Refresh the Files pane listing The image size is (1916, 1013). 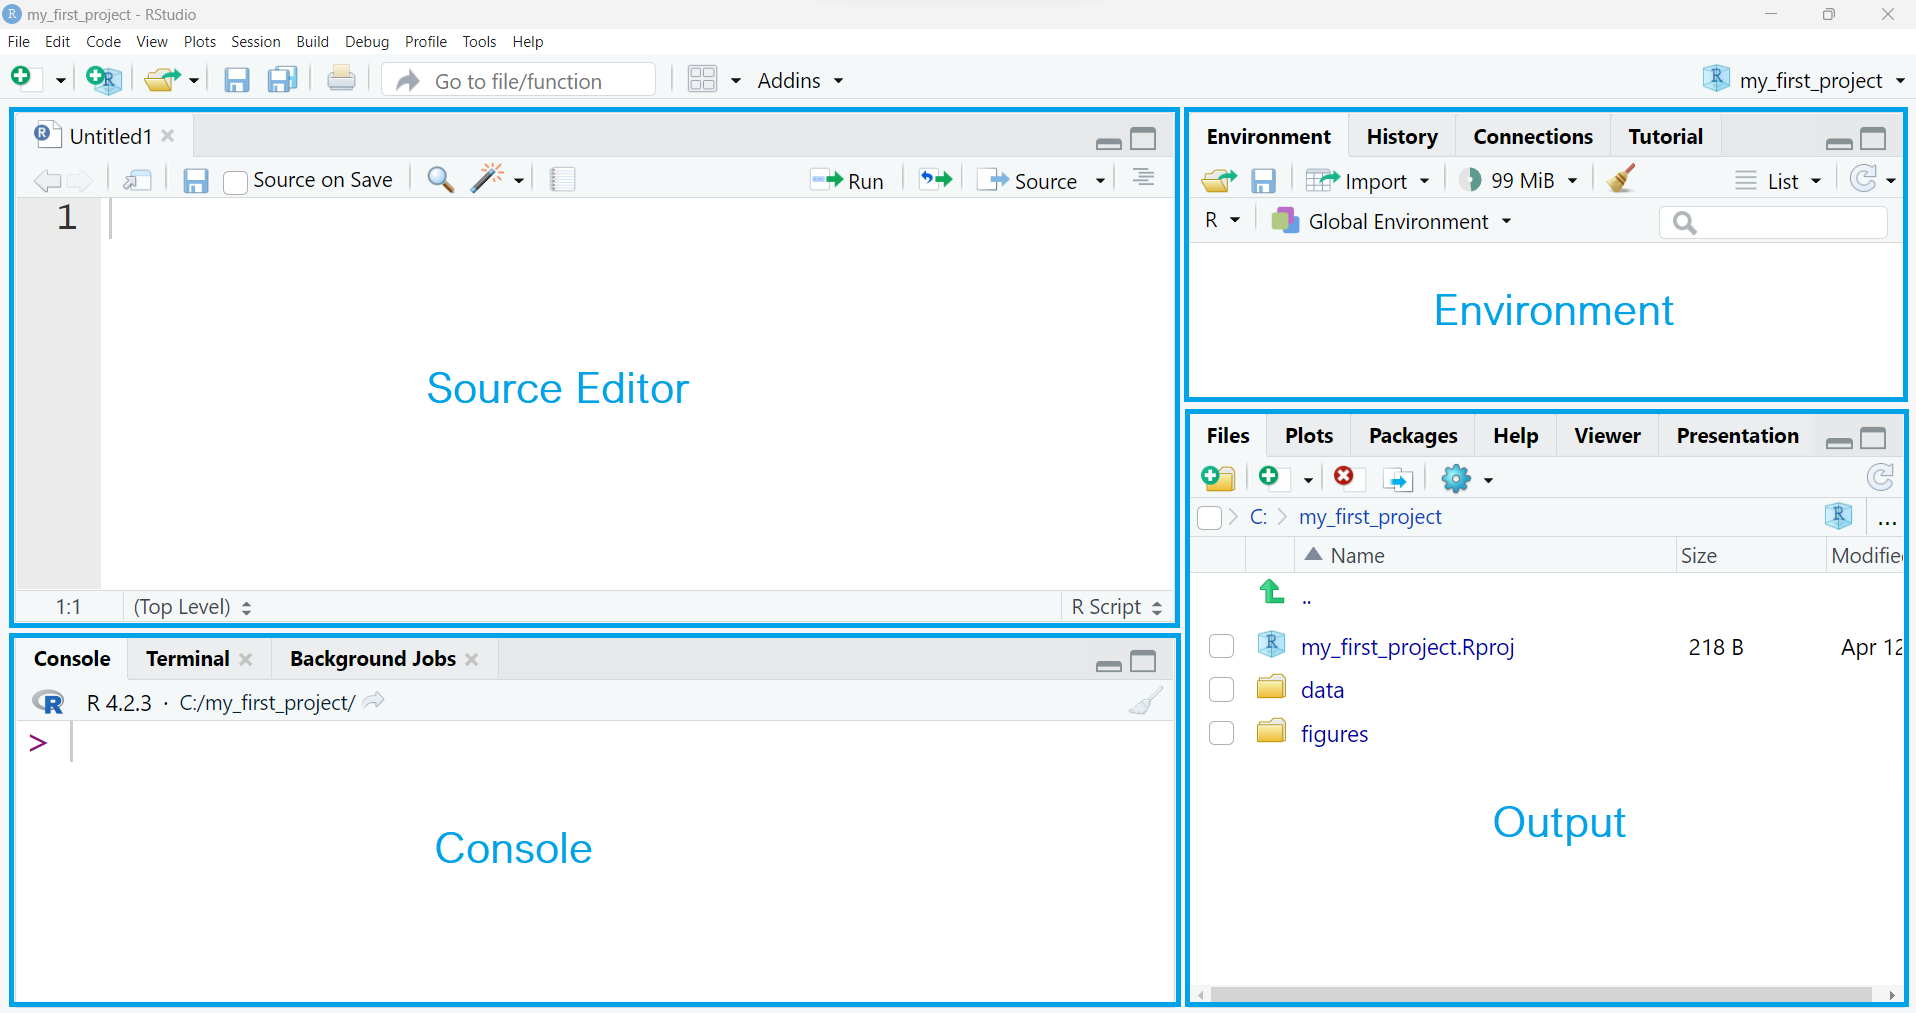1880,478
